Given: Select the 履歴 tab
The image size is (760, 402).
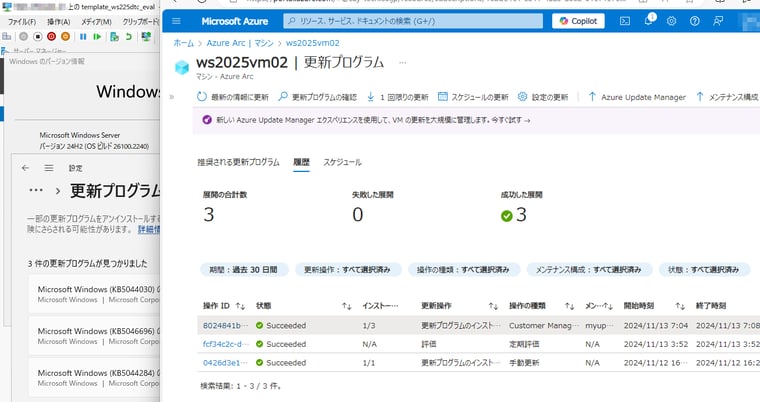Looking at the screenshot, I should pyautogui.click(x=301, y=162).
